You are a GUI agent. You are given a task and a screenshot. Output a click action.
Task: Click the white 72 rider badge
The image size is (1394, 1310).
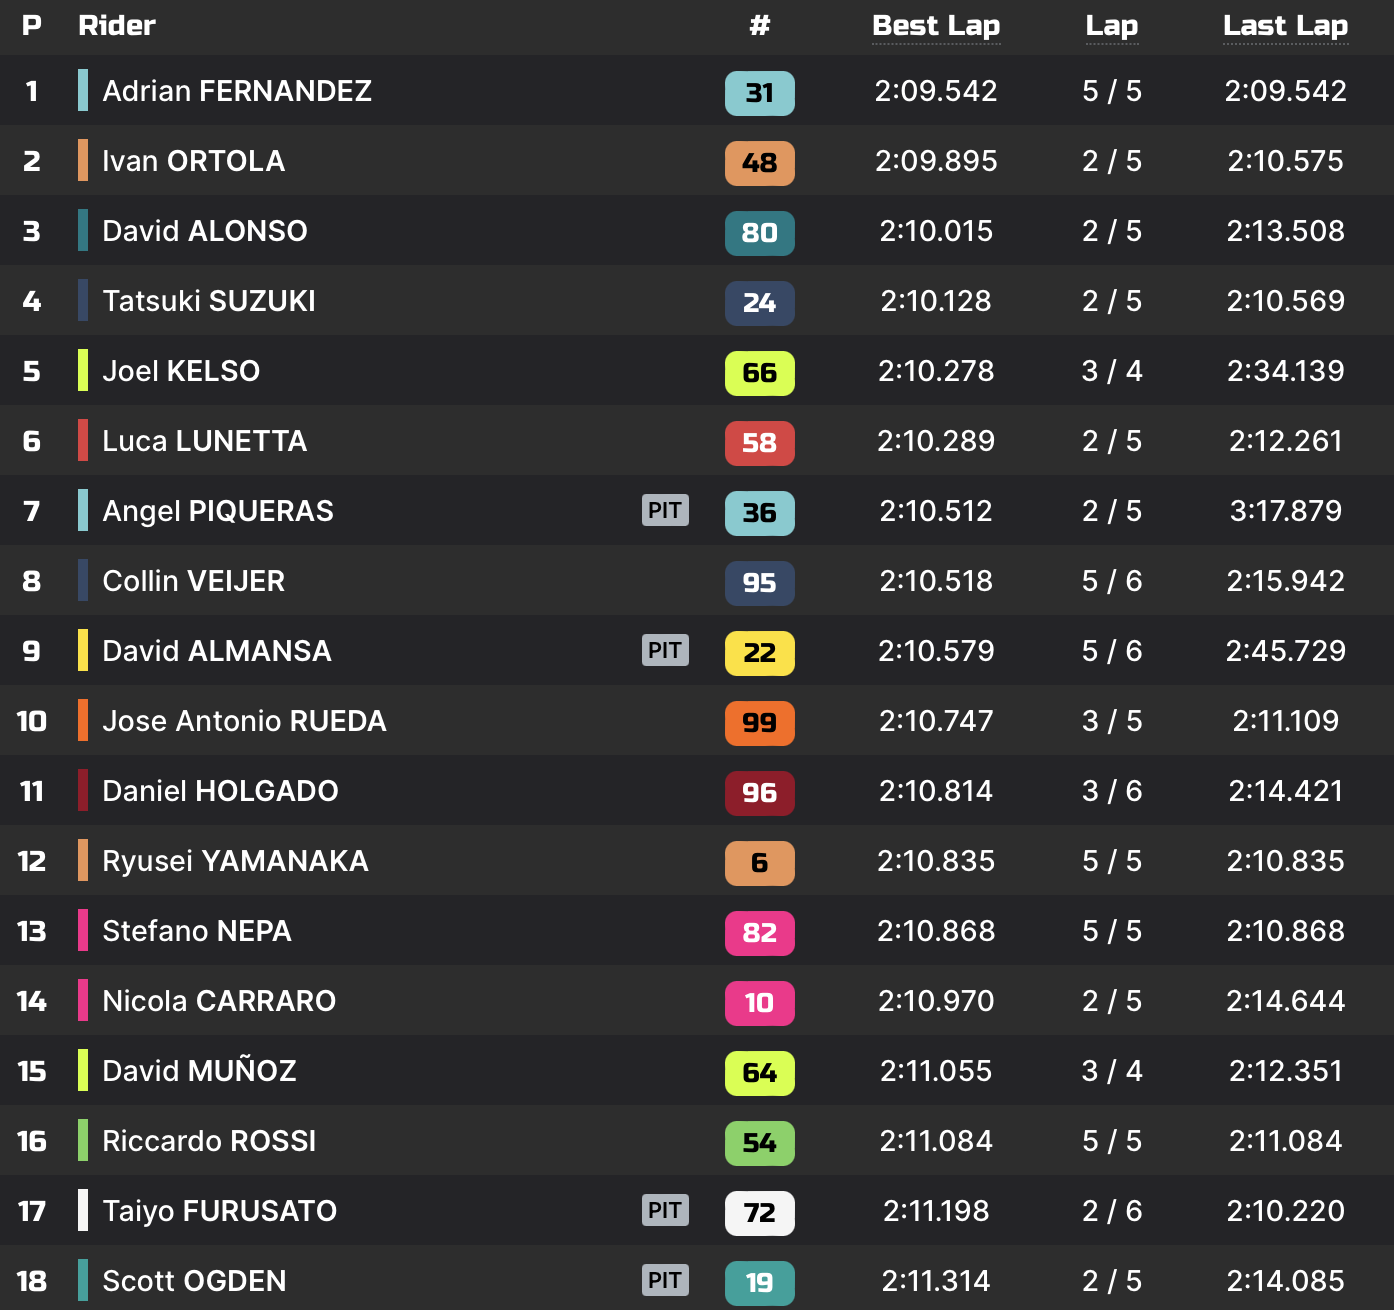coord(759,1213)
